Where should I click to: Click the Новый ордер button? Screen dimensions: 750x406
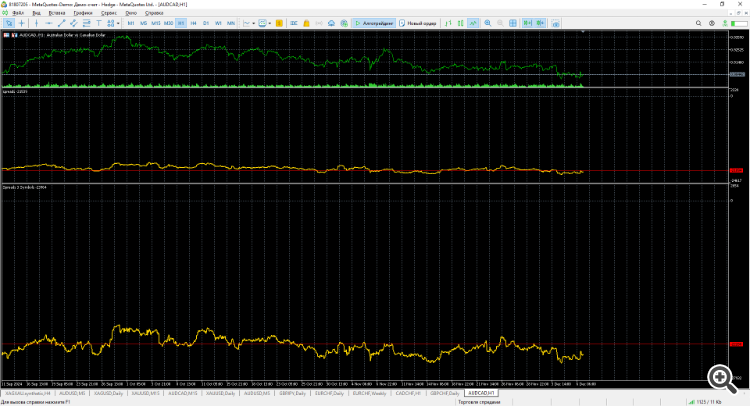point(418,23)
